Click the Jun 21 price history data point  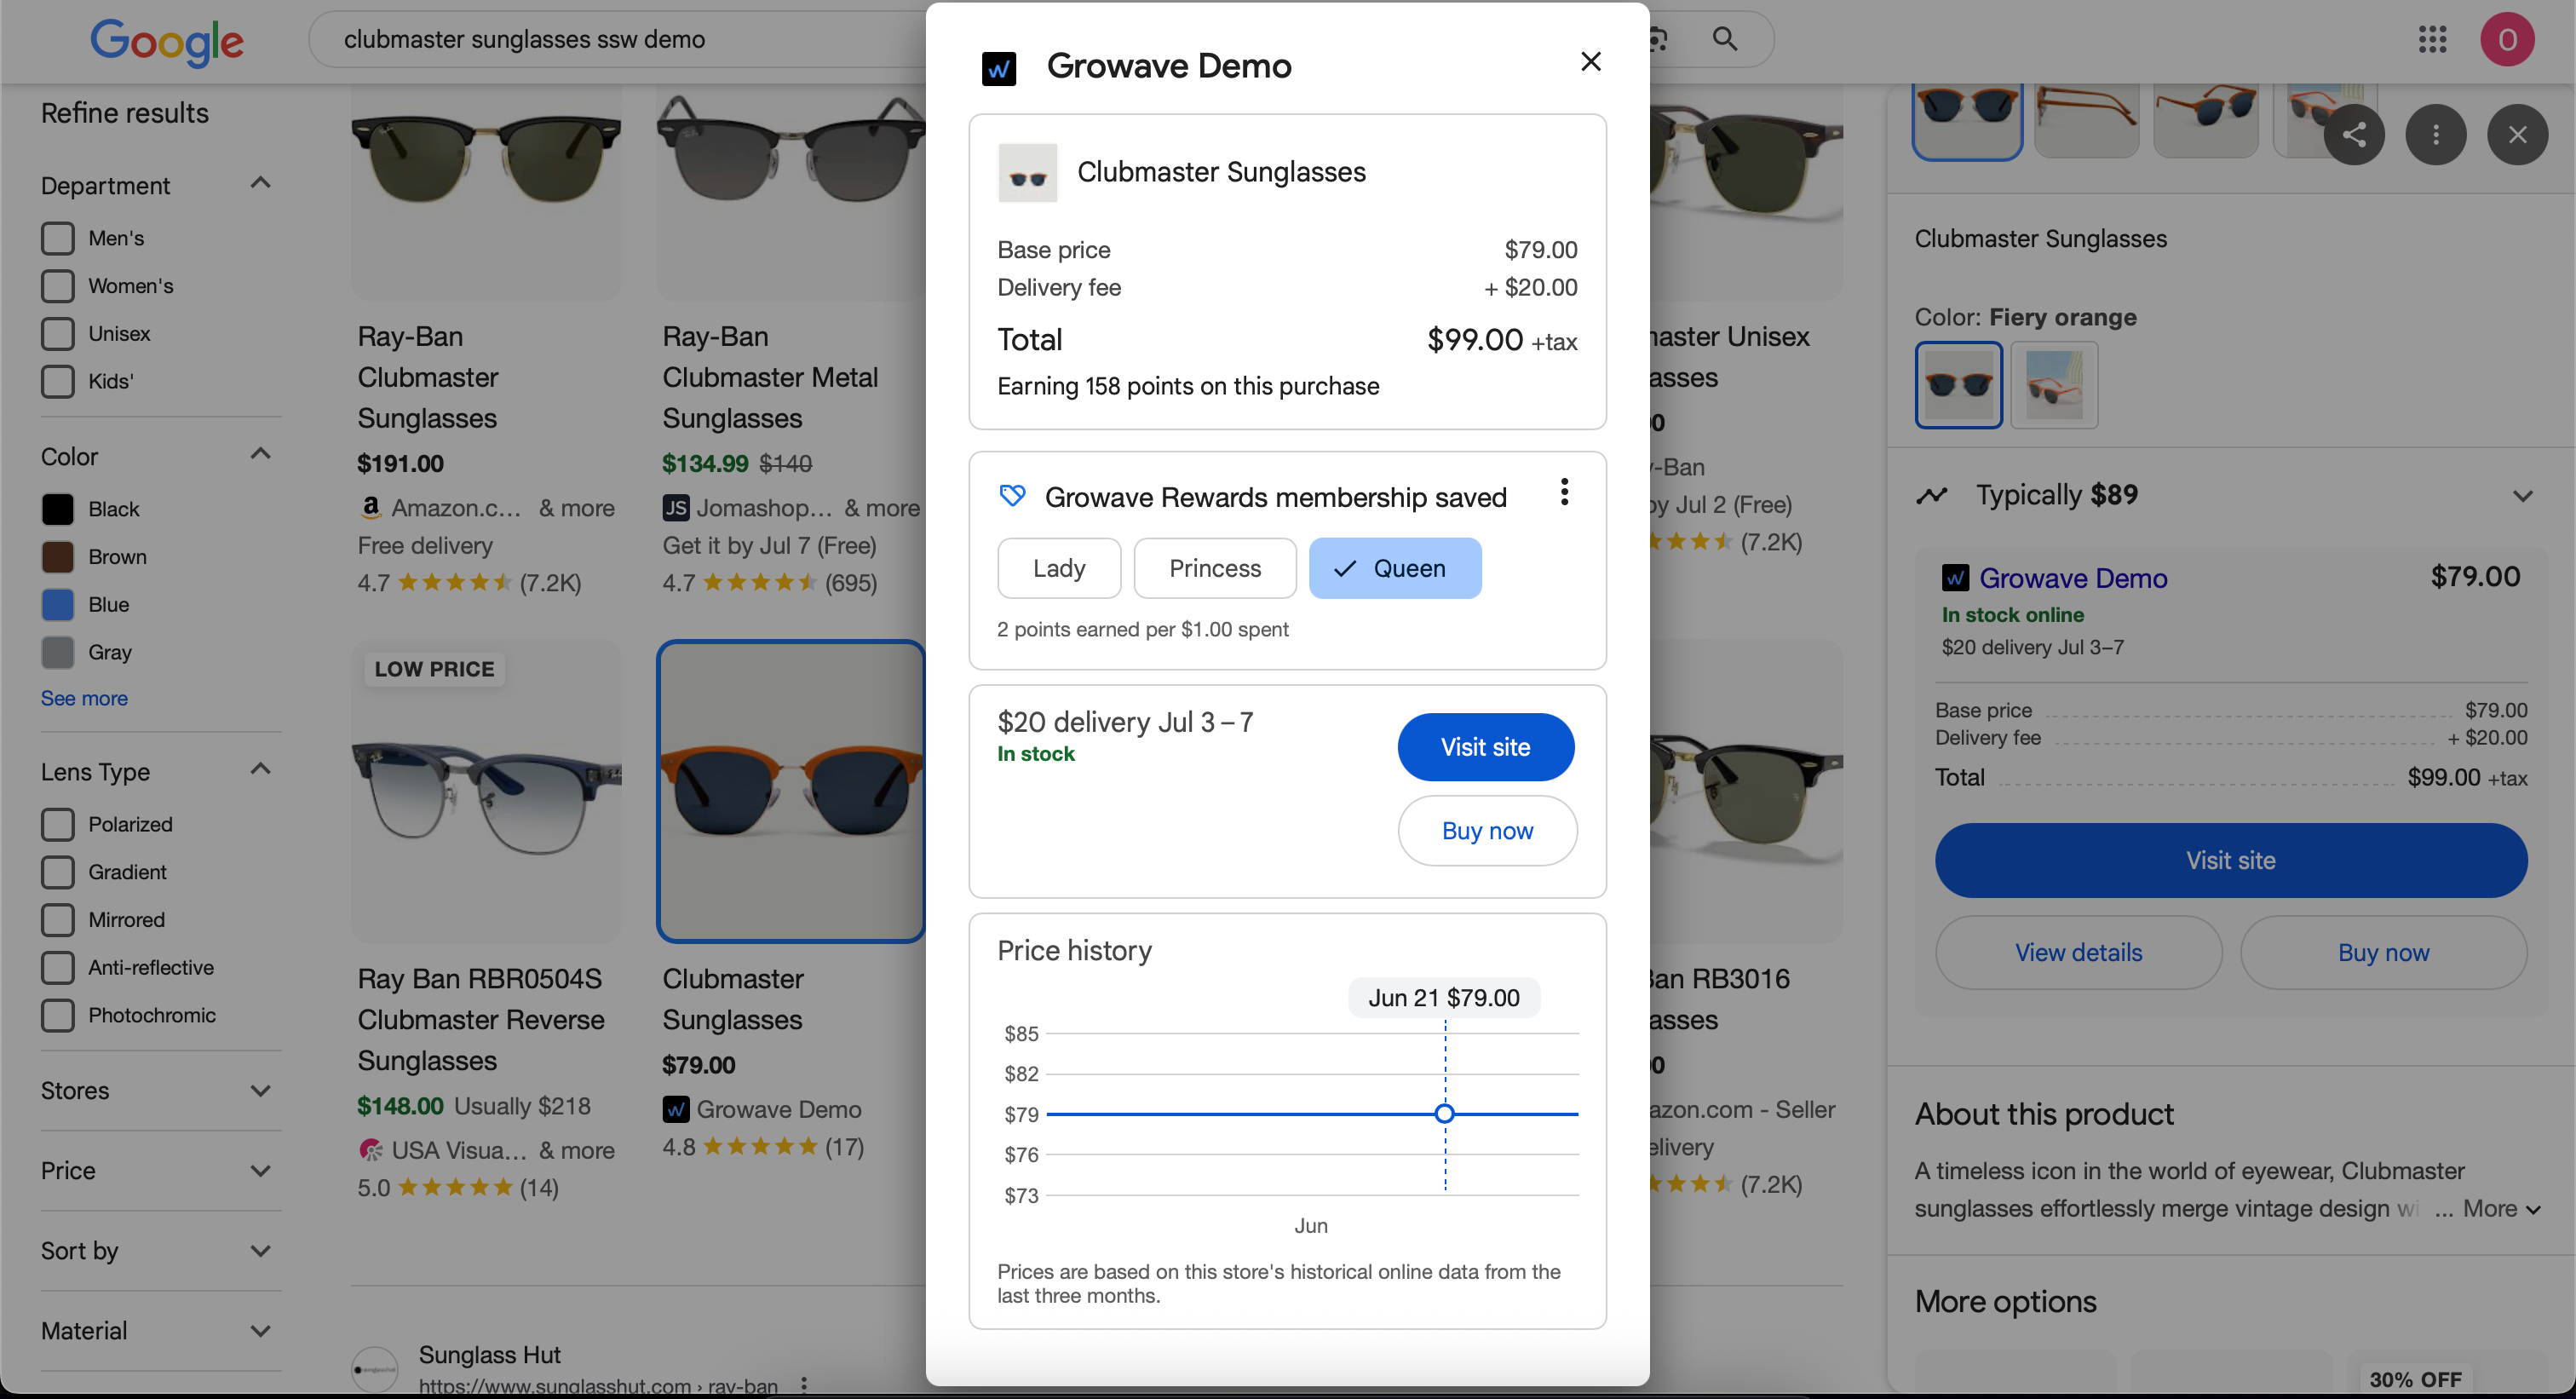tap(1444, 1113)
